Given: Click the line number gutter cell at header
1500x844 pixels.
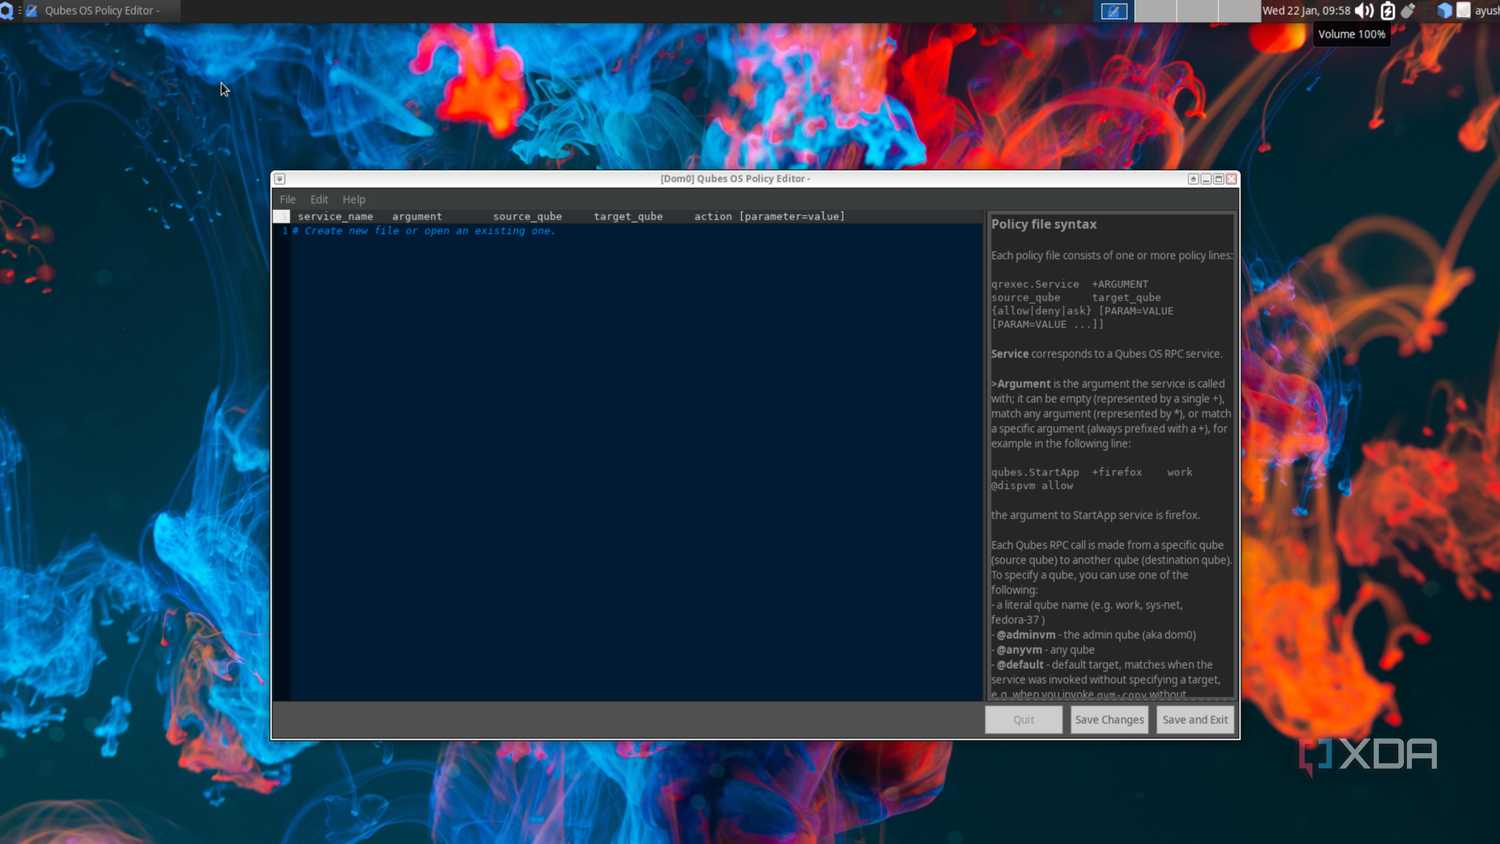Looking at the screenshot, I should click(281, 216).
